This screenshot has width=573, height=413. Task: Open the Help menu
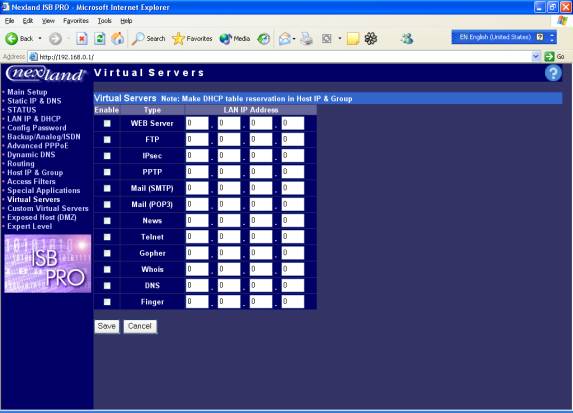pos(126,21)
